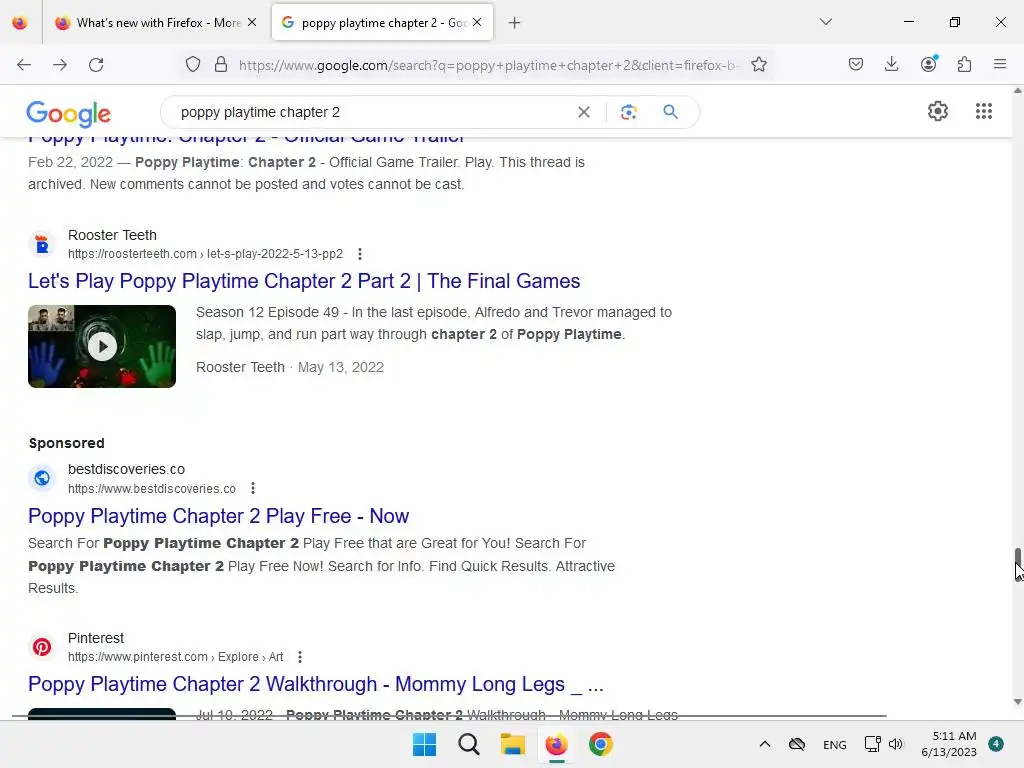
Task: Open the Downloads panel
Action: pos(891,65)
